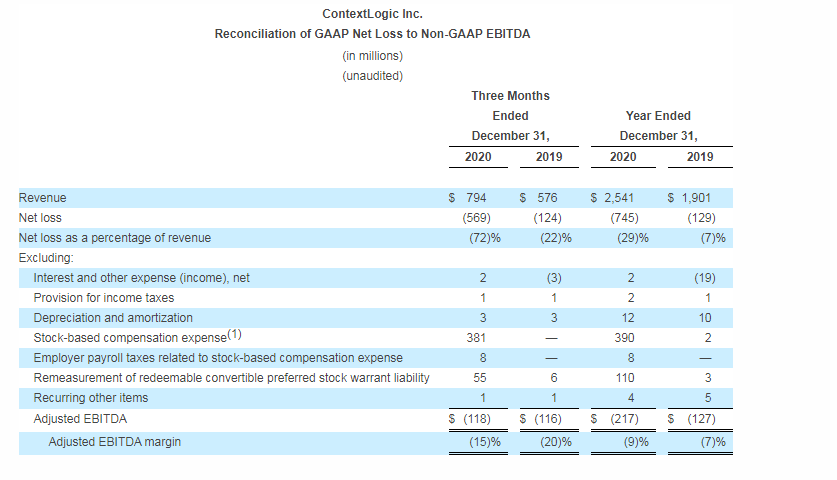The width and height of the screenshot is (837, 480).
Task: Click the Revenue row label
Action: [x=43, y=198]
